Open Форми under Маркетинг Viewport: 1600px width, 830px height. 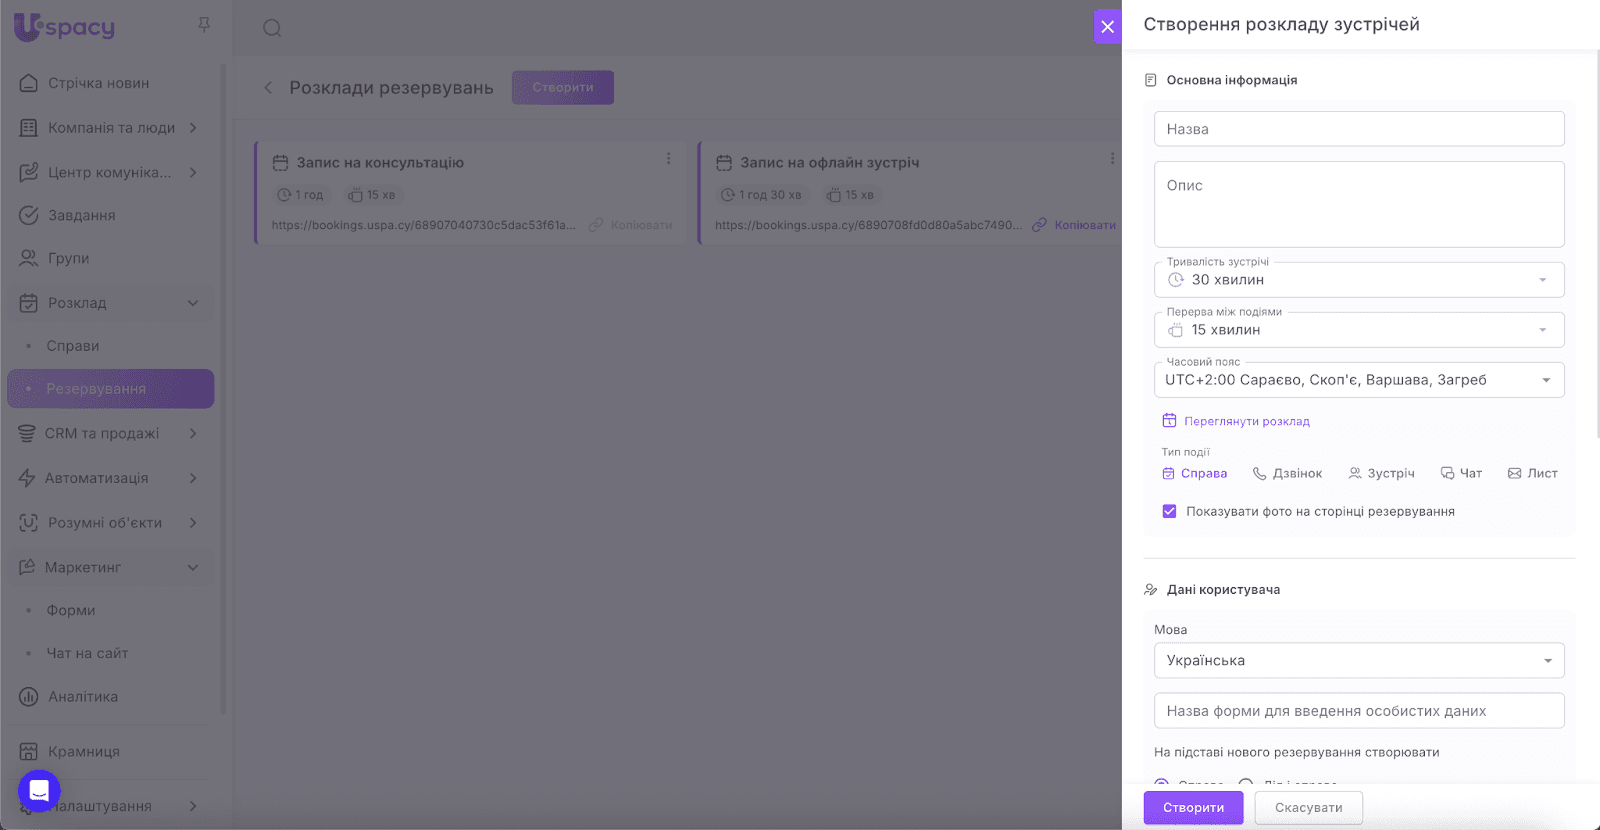(x=71, y=611)
